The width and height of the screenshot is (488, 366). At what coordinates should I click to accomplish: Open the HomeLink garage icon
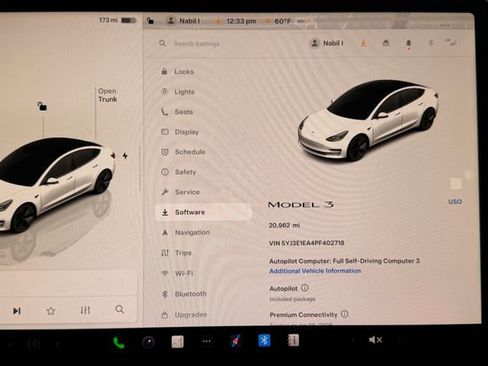point(386,43)
